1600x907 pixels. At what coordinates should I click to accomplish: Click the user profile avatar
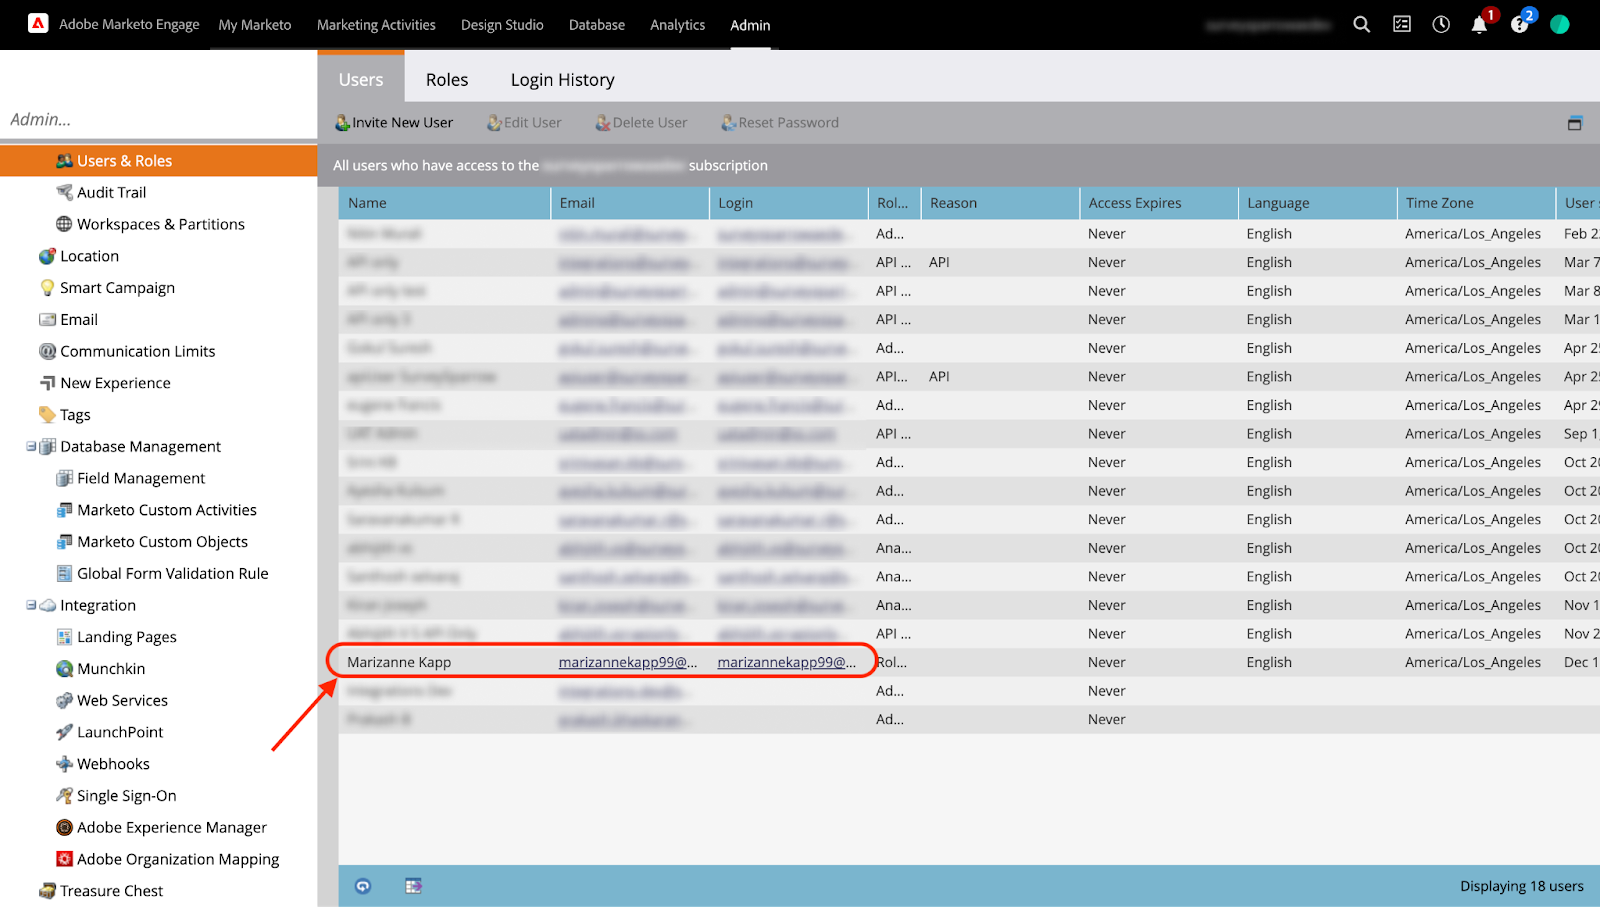tap(1559, 25)
